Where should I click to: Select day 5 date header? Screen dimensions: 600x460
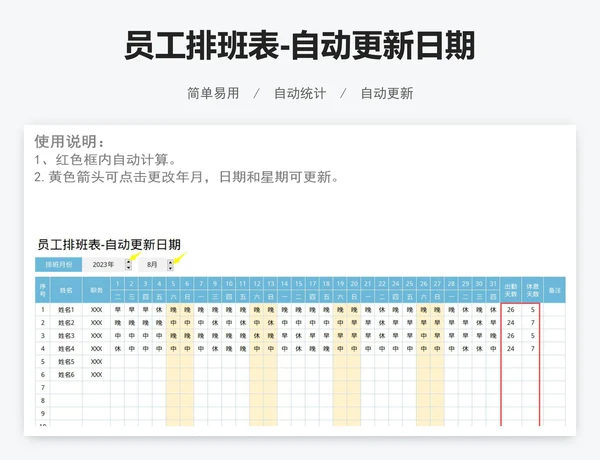(x=173, y=284)
